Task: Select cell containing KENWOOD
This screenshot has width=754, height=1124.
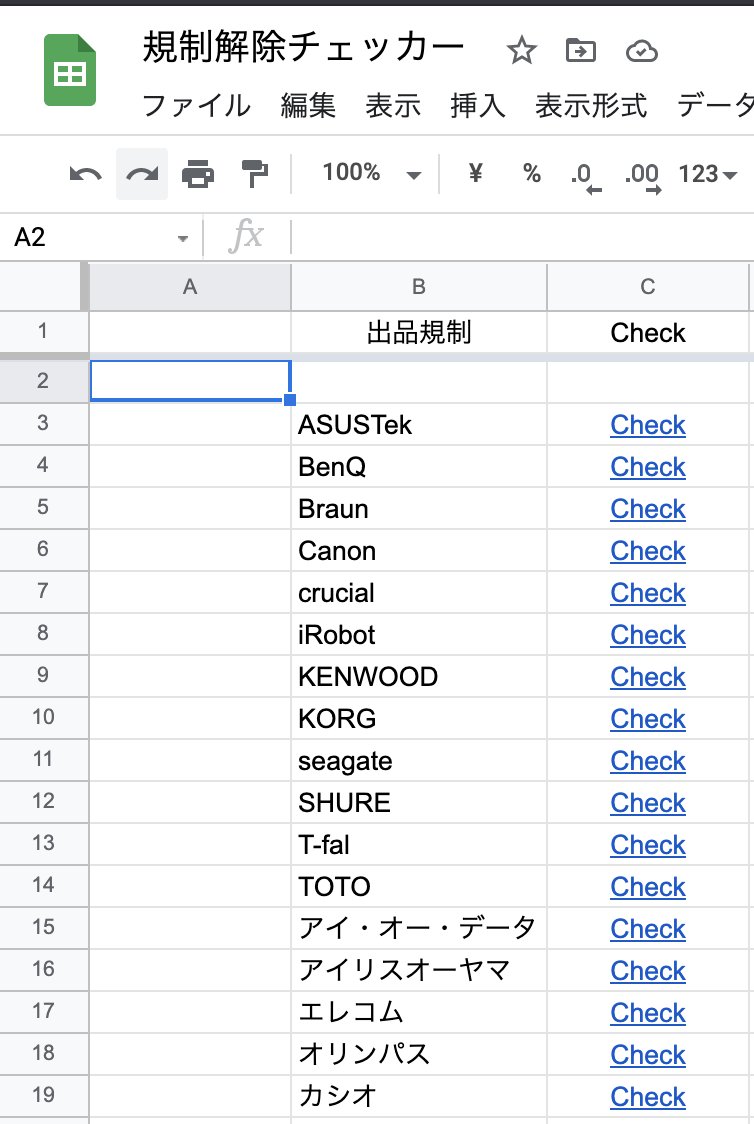Action: click(x=419, y=677)
